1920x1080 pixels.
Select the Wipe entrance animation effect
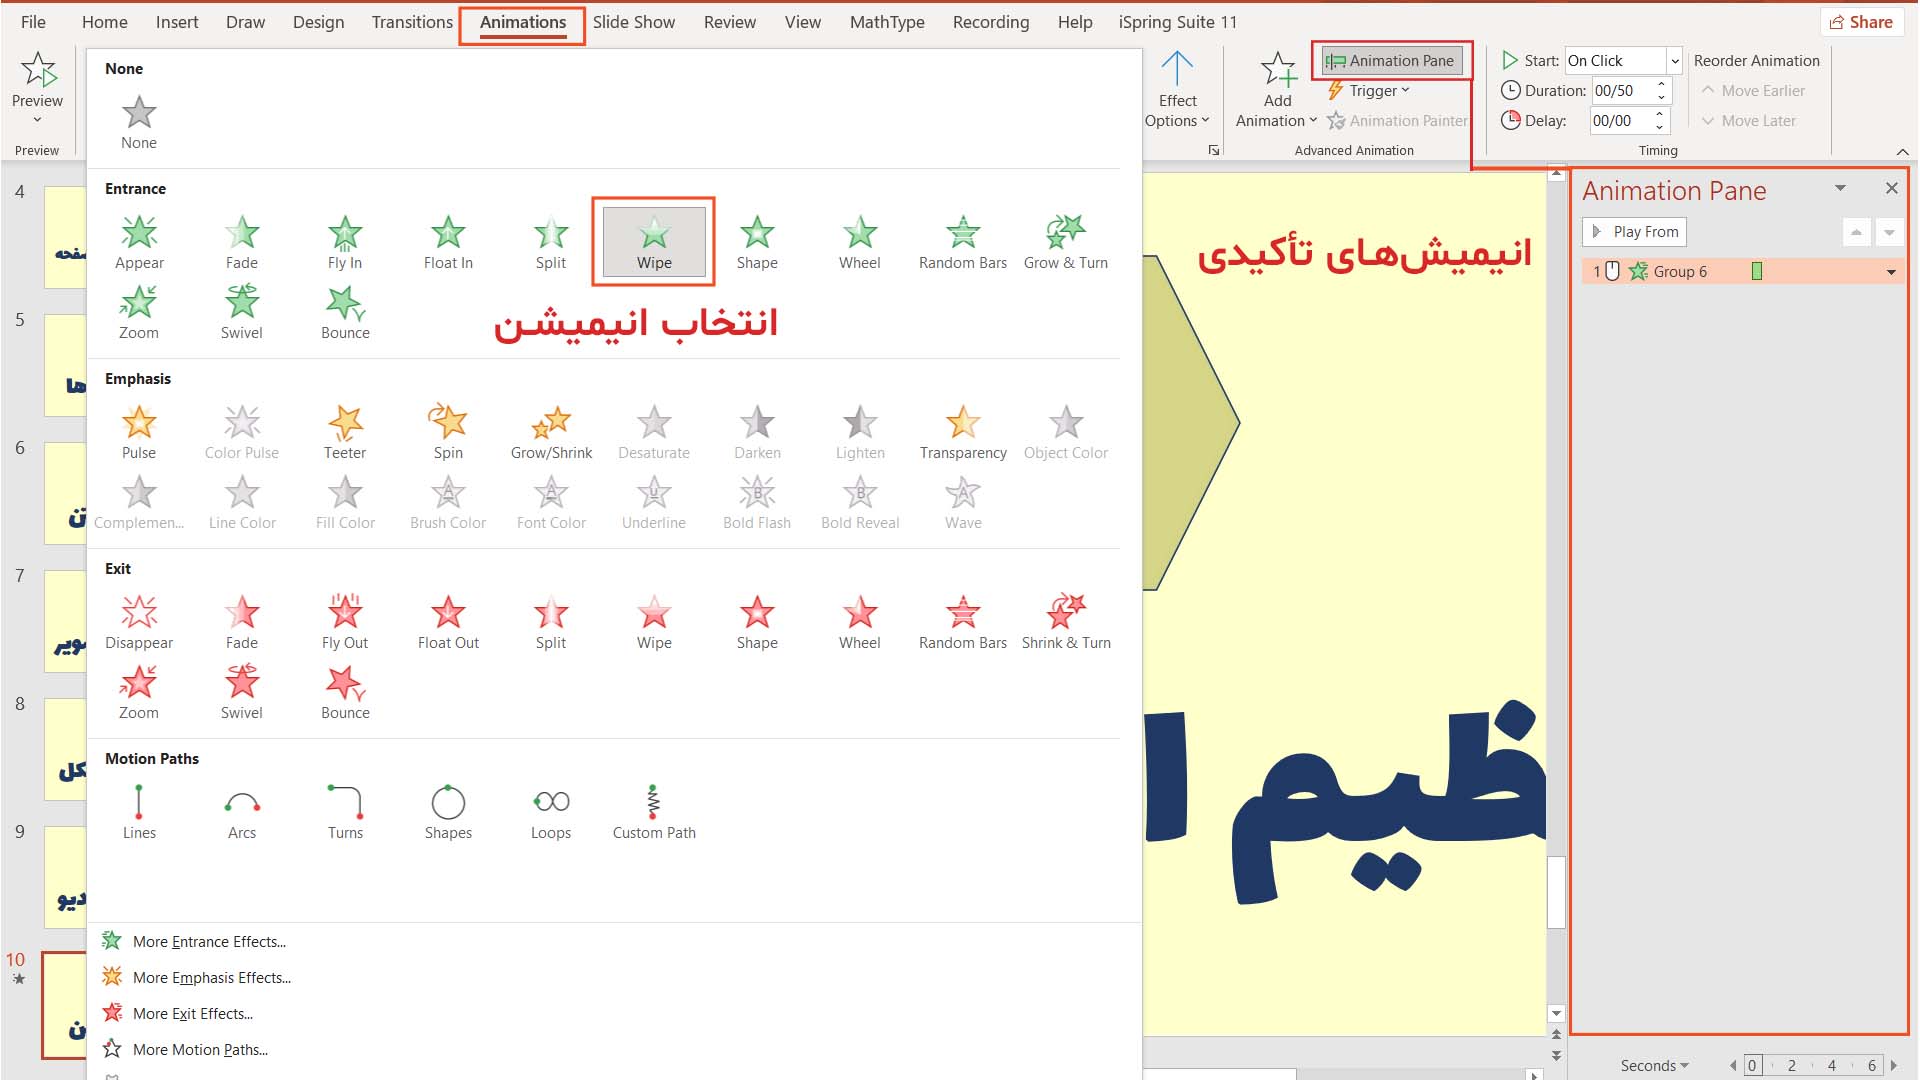coord(653,241)
